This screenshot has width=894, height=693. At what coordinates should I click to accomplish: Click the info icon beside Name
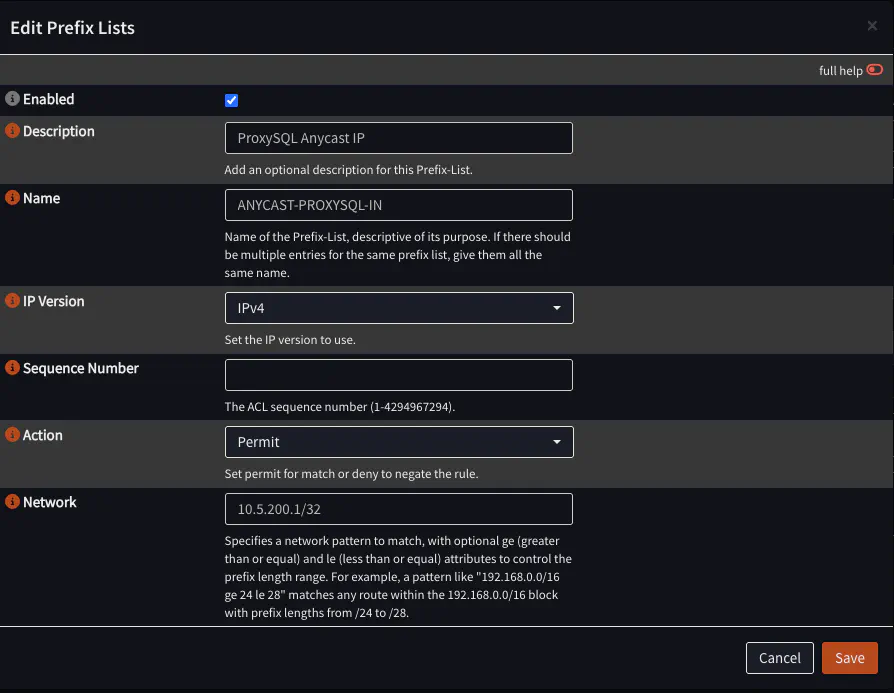(x=12, y=197)
